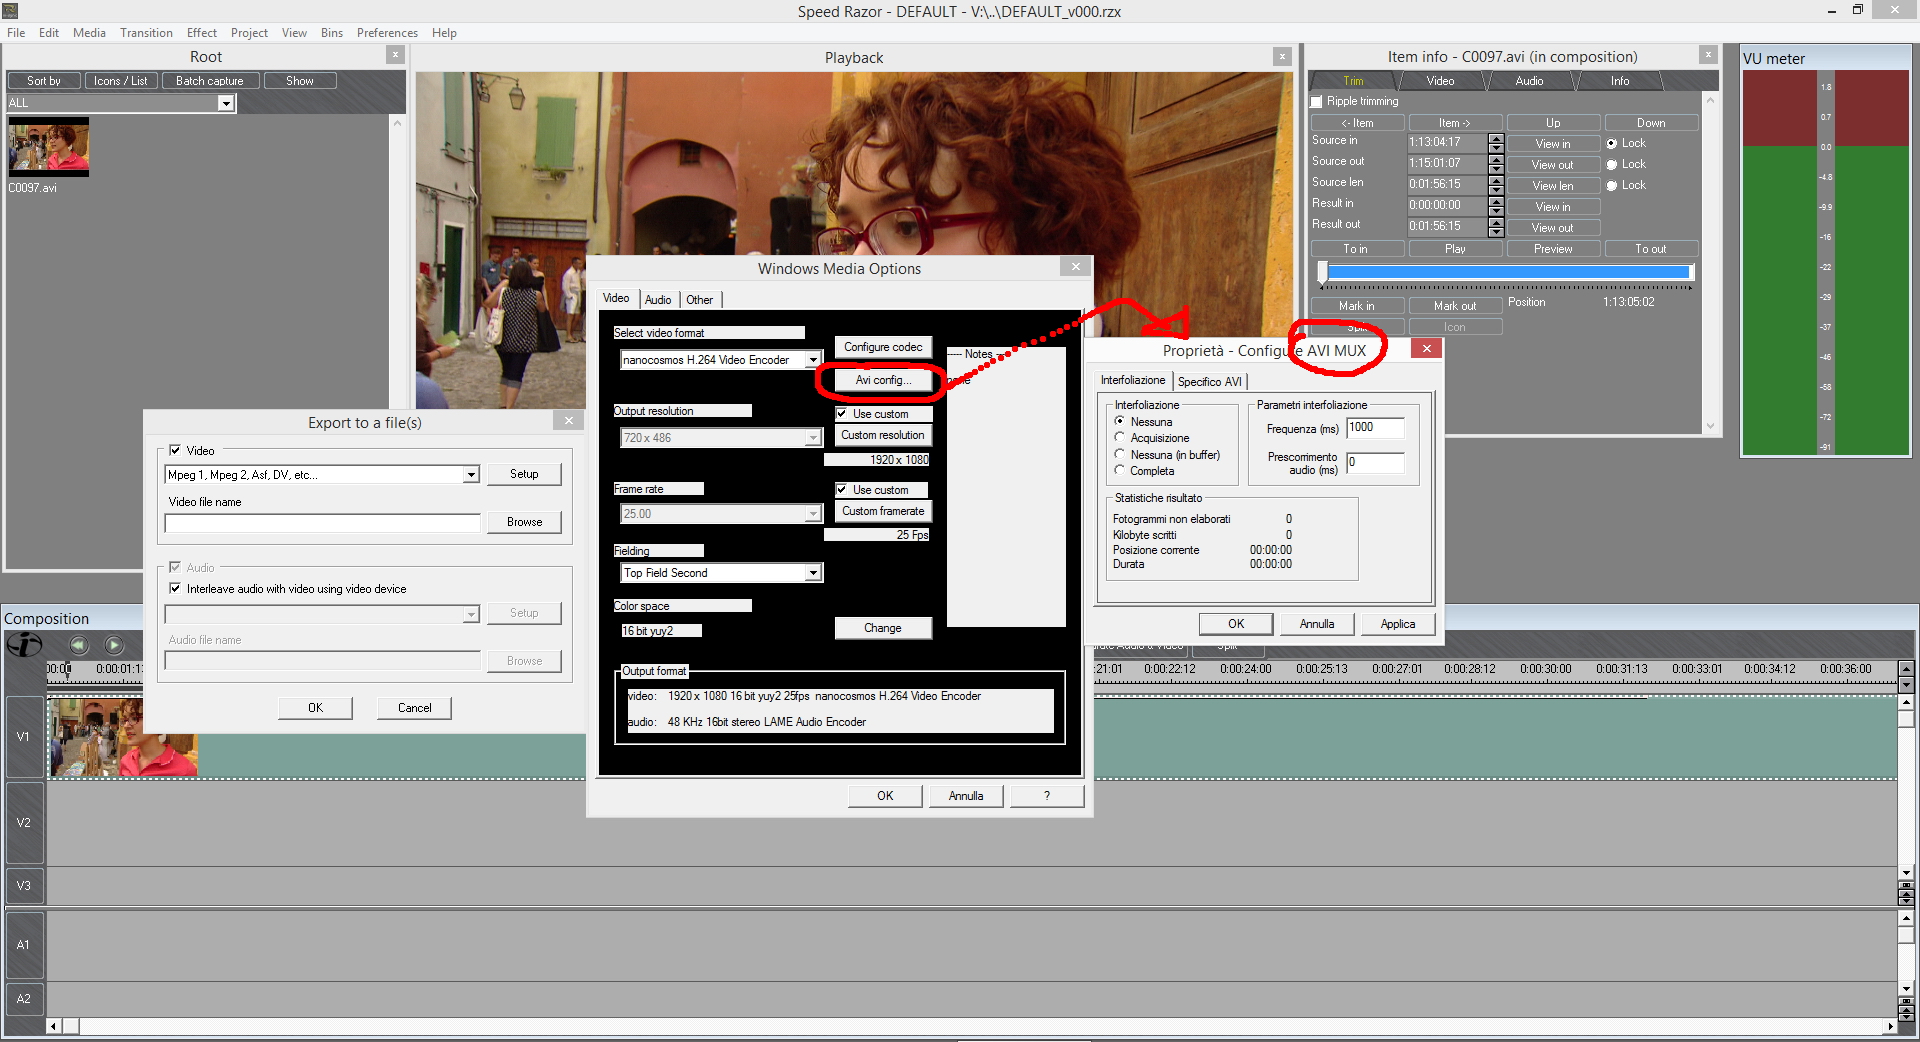Click Applica in AVI MUX dialog
Viewport: 1920px width, 1042px height.
point(1398,624)
